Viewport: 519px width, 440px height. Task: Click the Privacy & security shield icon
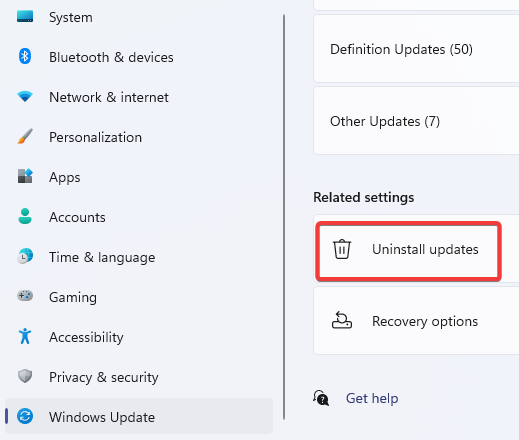25,376
